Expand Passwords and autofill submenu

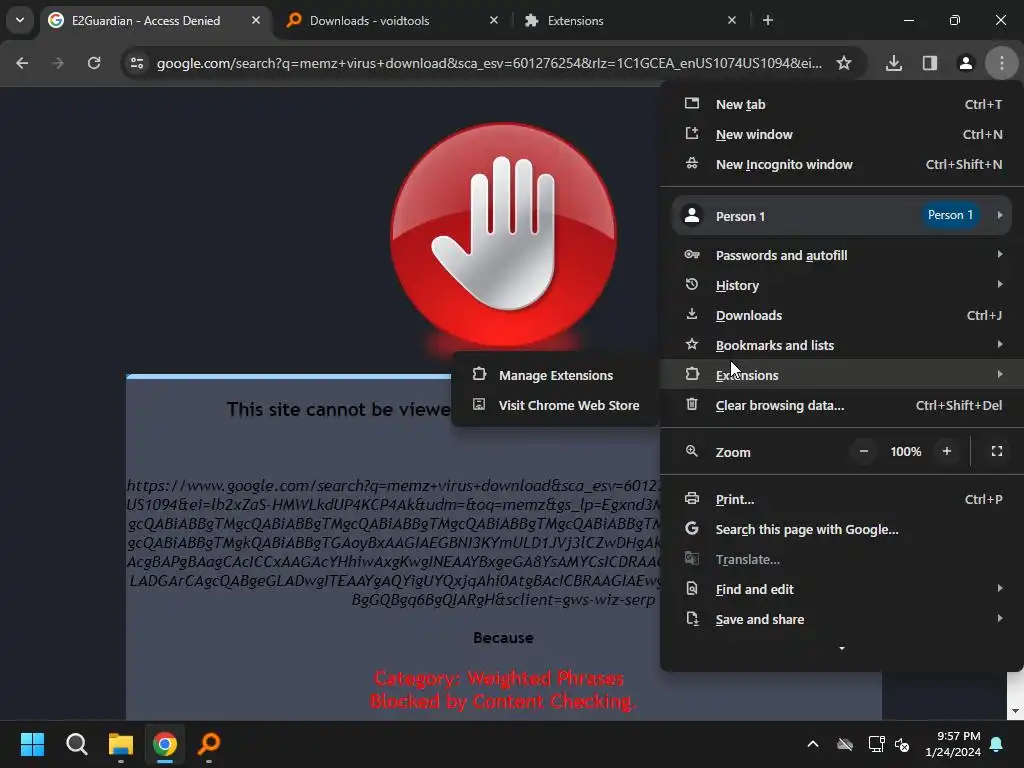pyautogui.click(x=842, y=255)
